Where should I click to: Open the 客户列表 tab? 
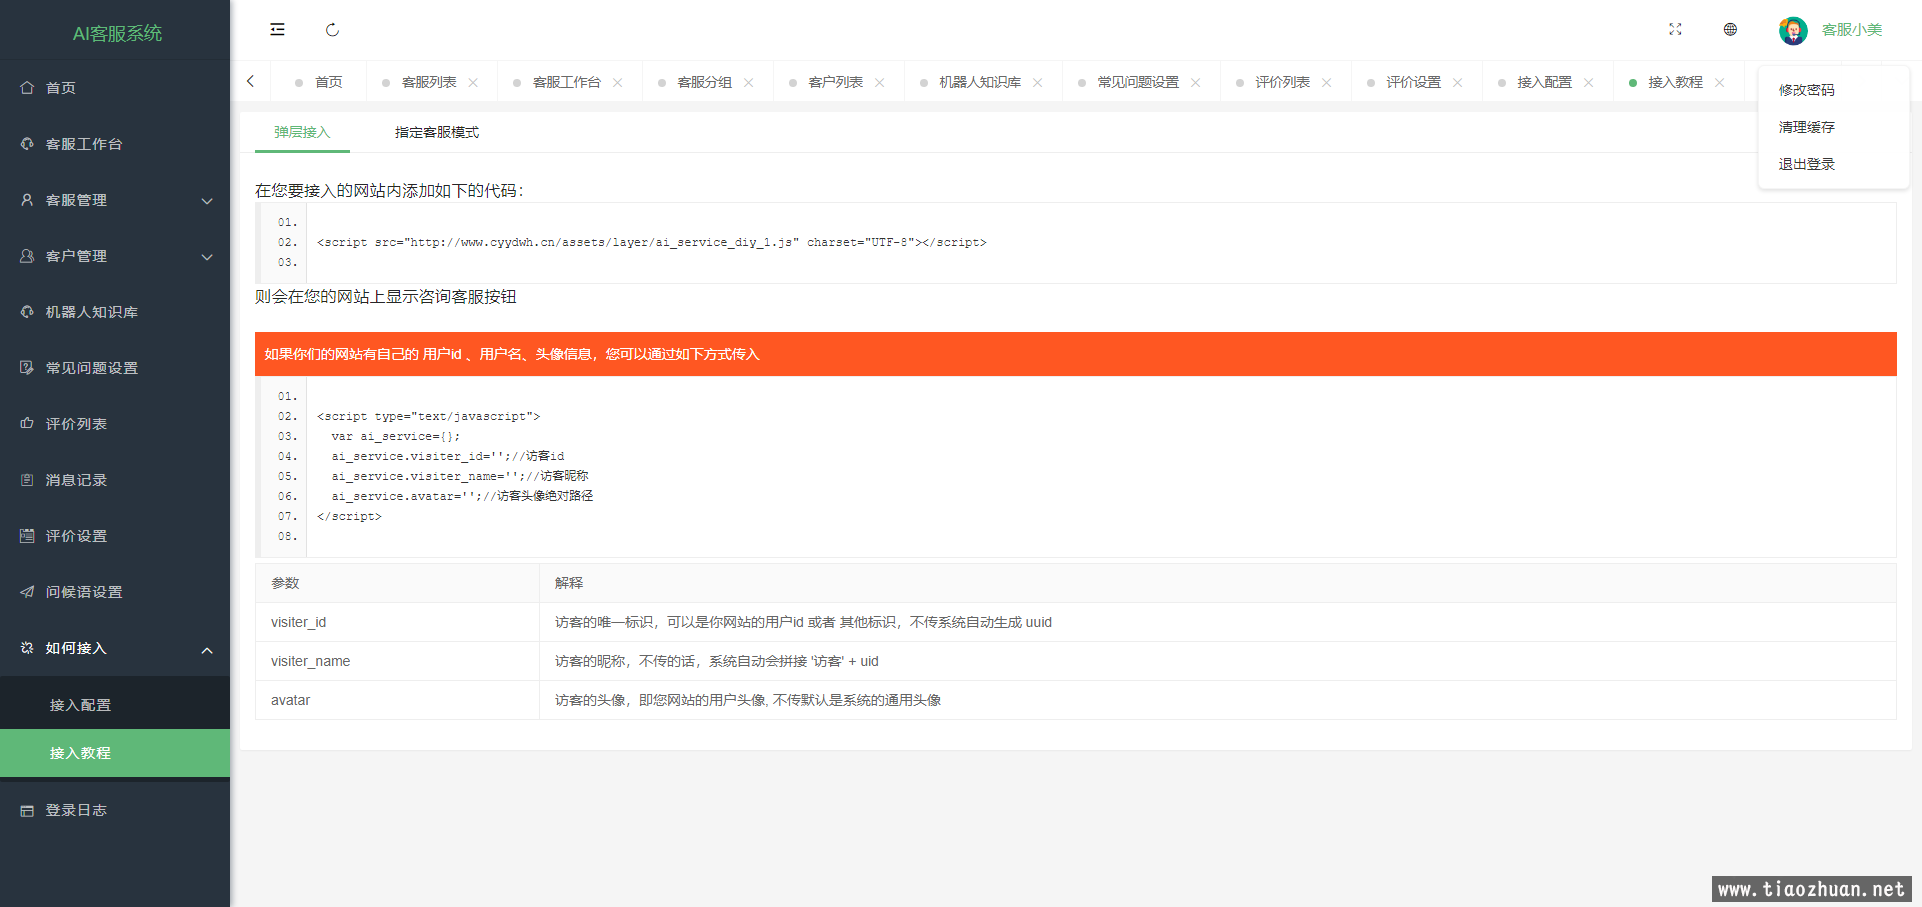point(836,82)
